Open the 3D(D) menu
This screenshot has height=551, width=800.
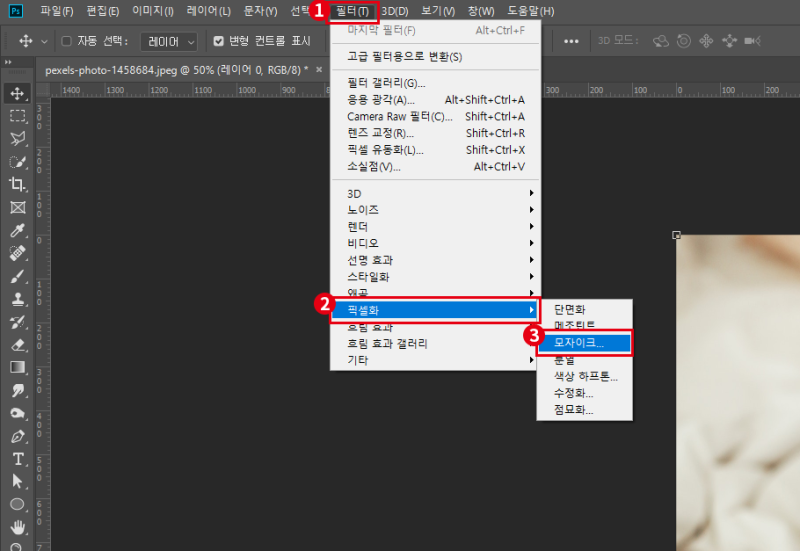395,11
